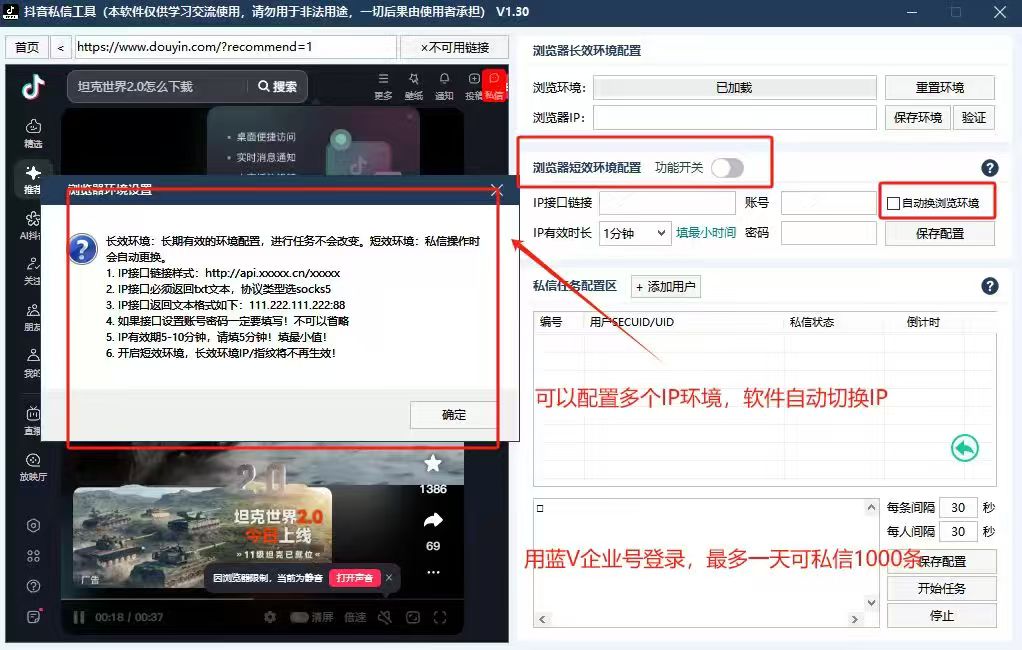Favorite the video with the star icon

433,464
